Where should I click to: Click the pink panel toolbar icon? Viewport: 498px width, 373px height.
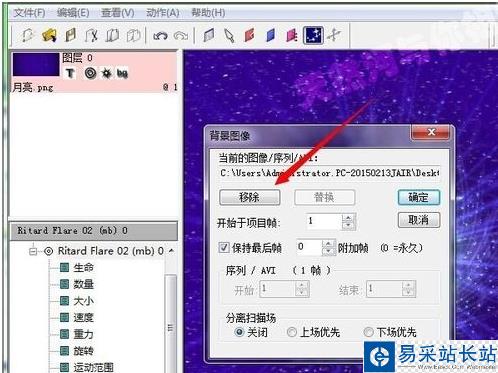292,35
